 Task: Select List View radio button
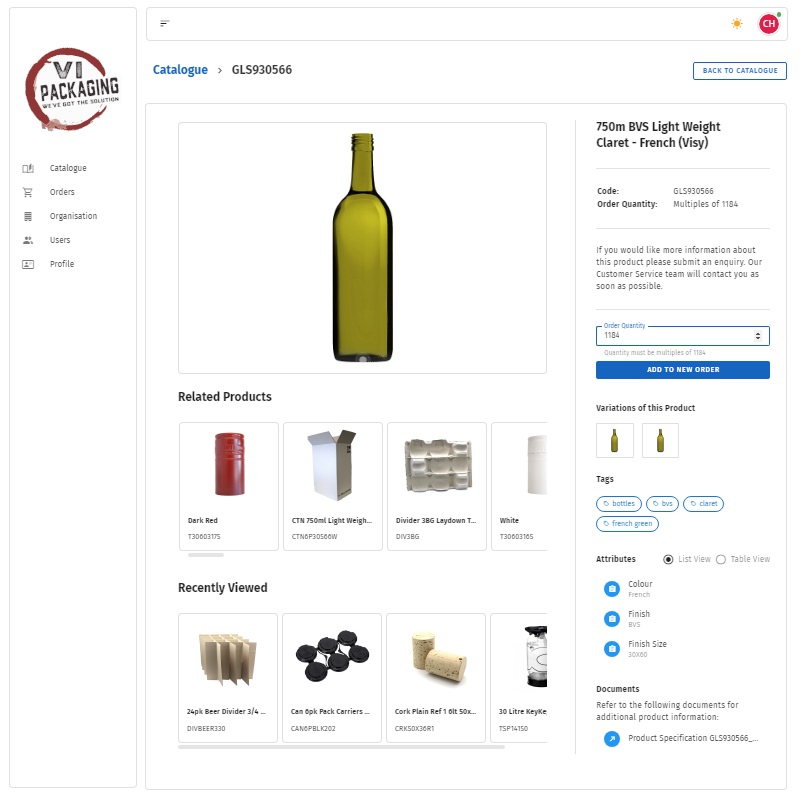pyautogui.click(x=668, y=560)
